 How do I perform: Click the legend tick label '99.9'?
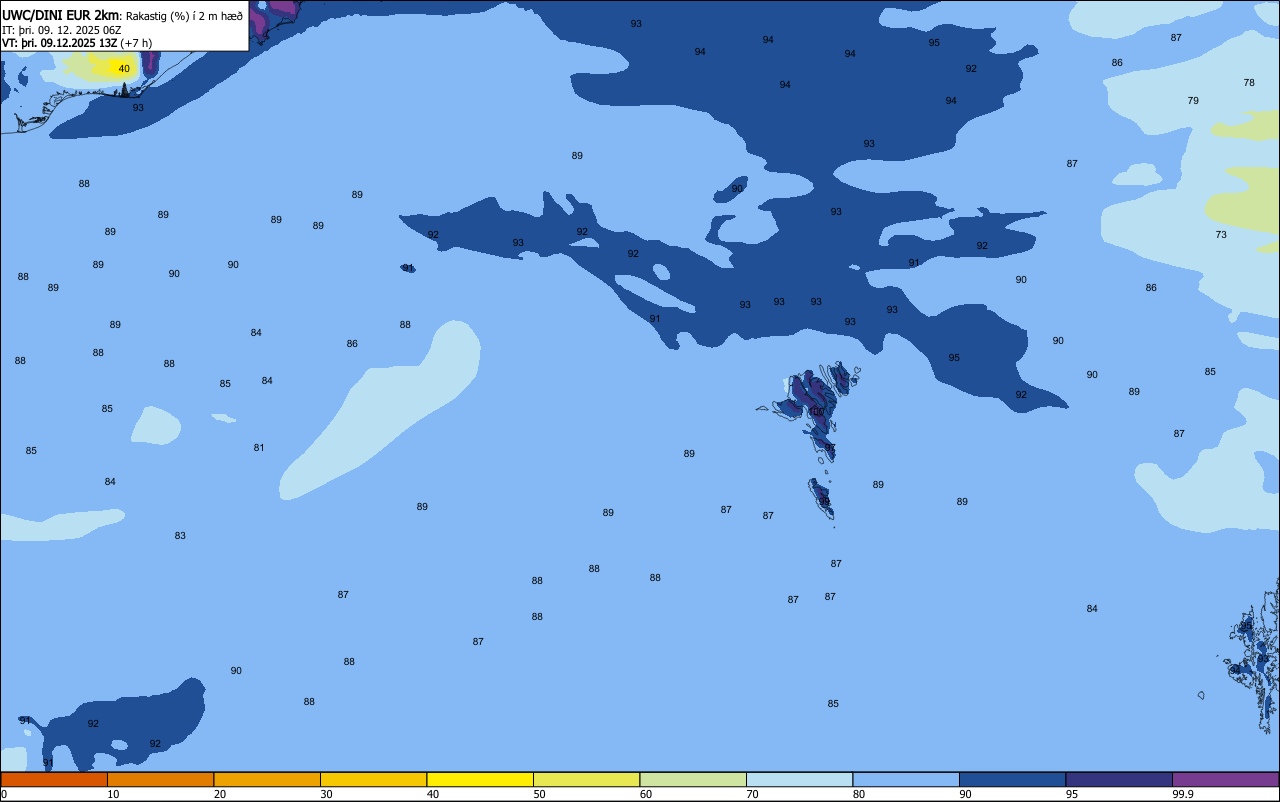click(x=1183, y=794)
